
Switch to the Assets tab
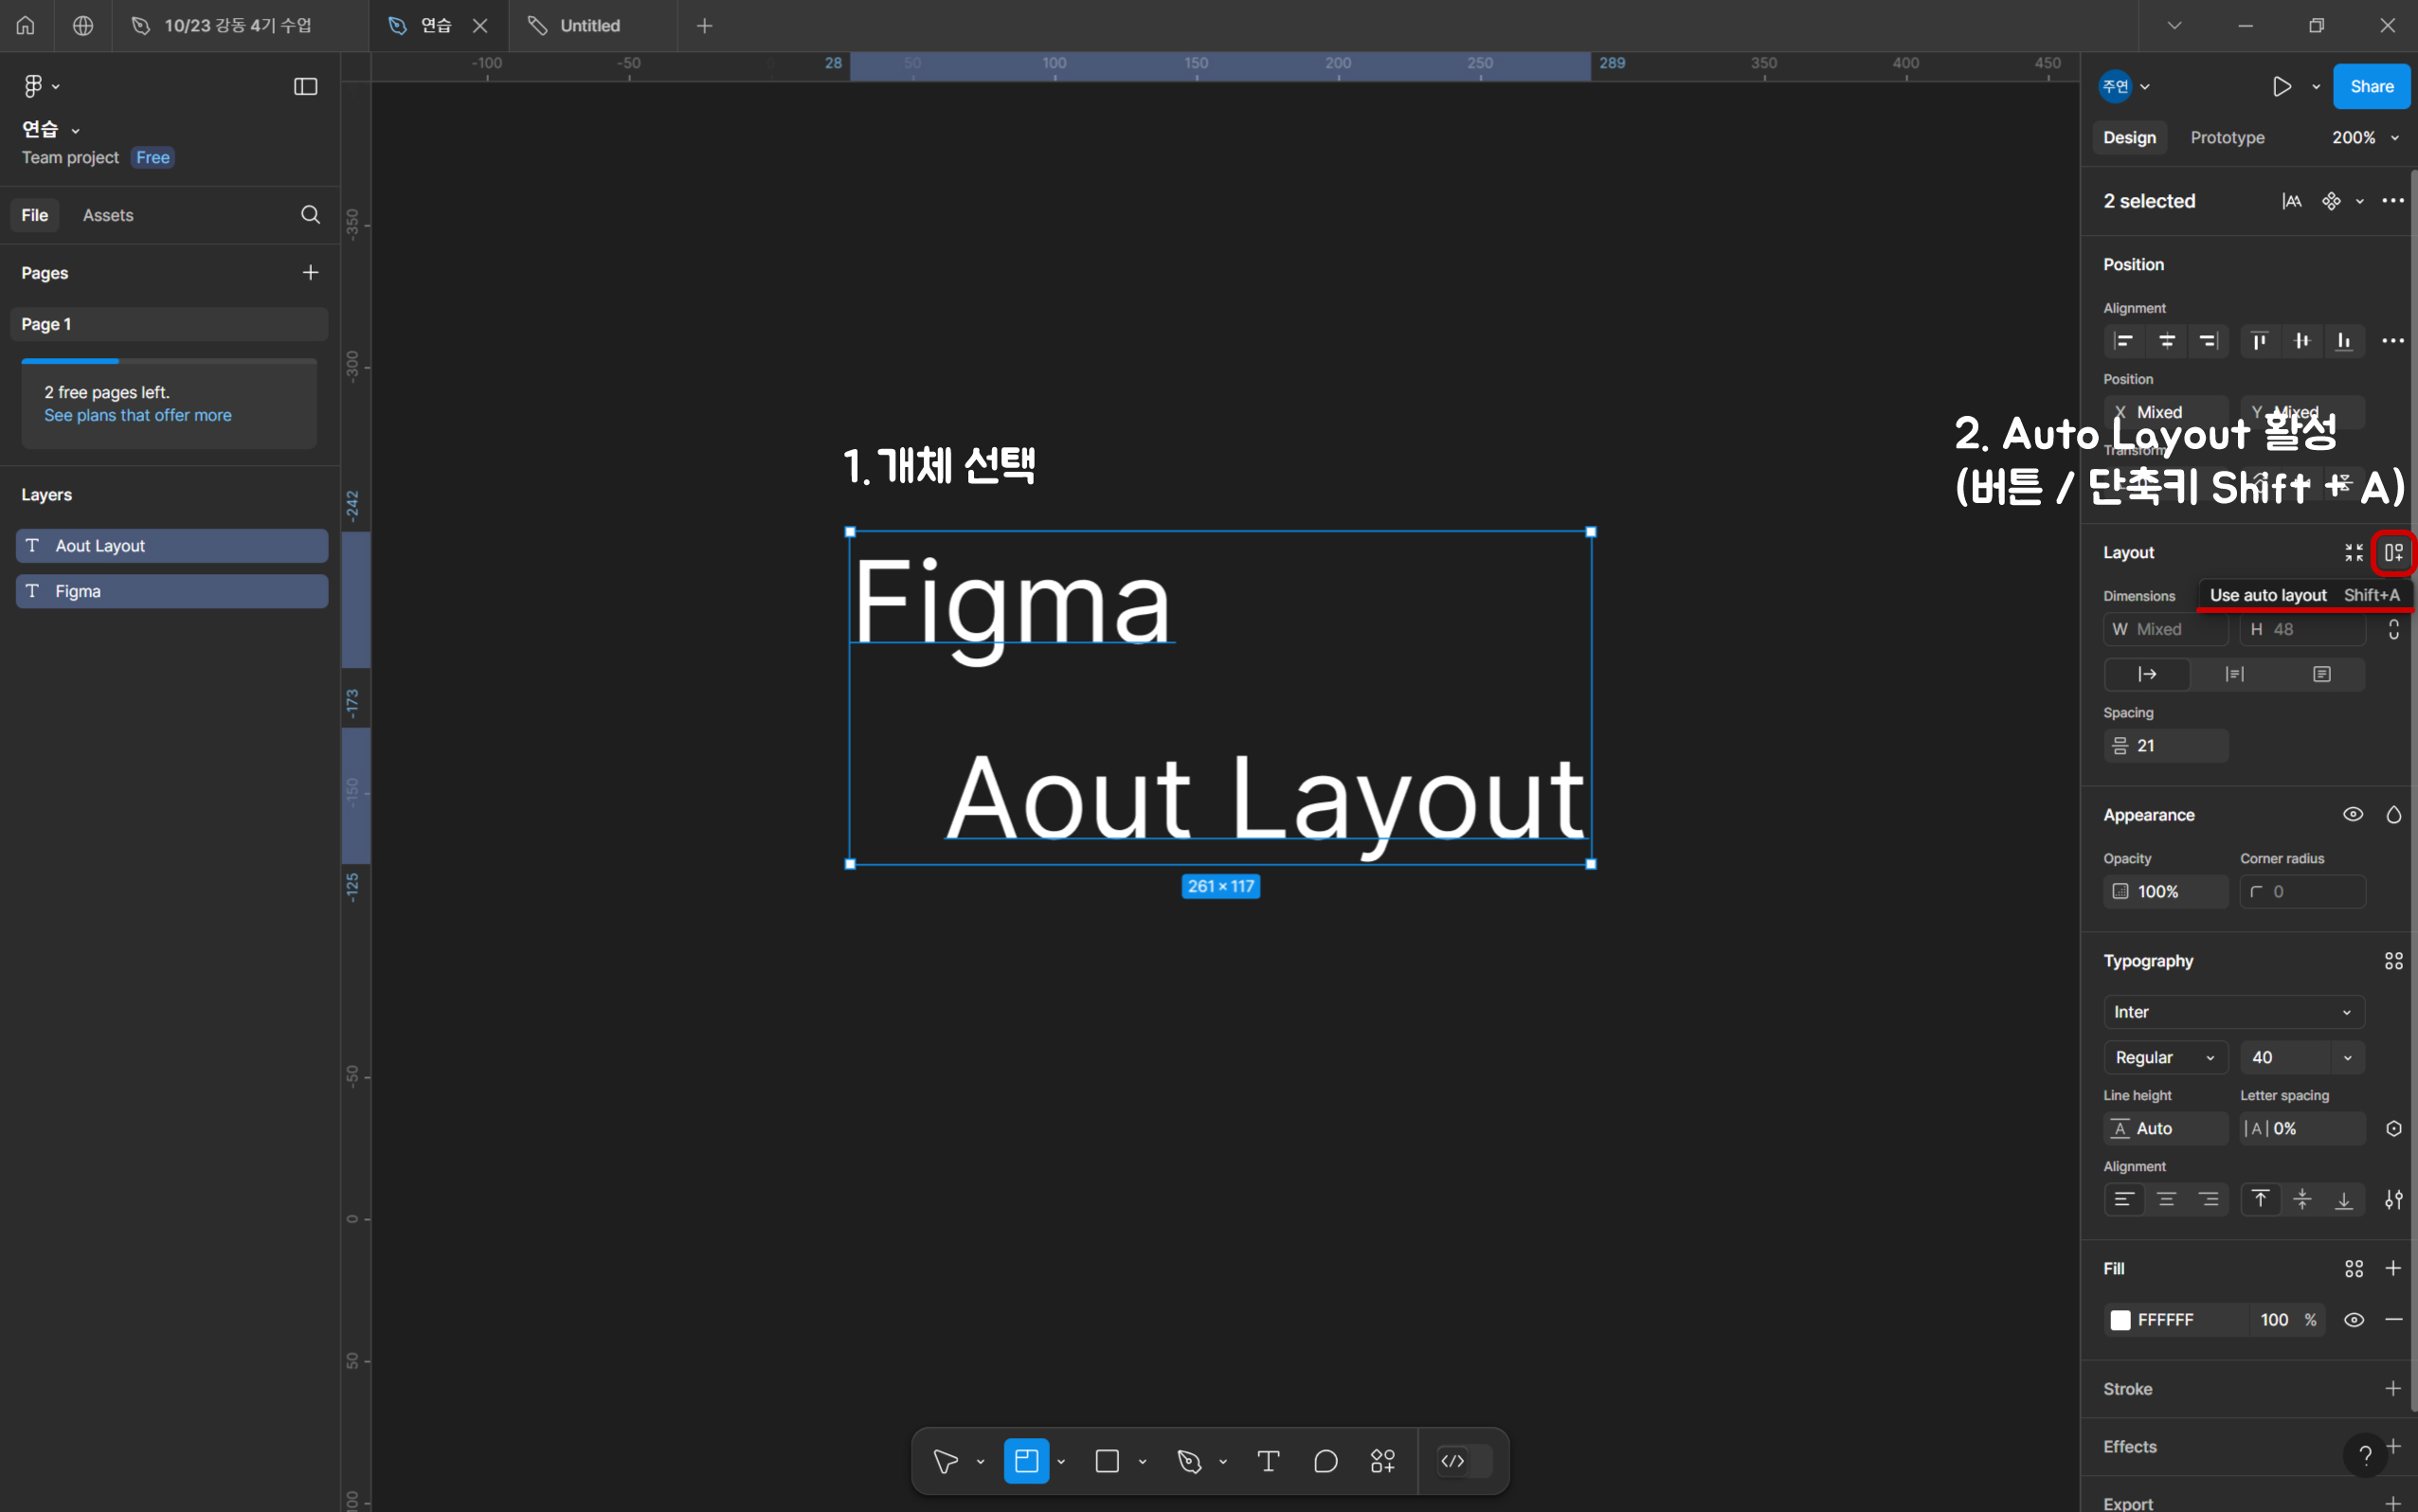108,215
